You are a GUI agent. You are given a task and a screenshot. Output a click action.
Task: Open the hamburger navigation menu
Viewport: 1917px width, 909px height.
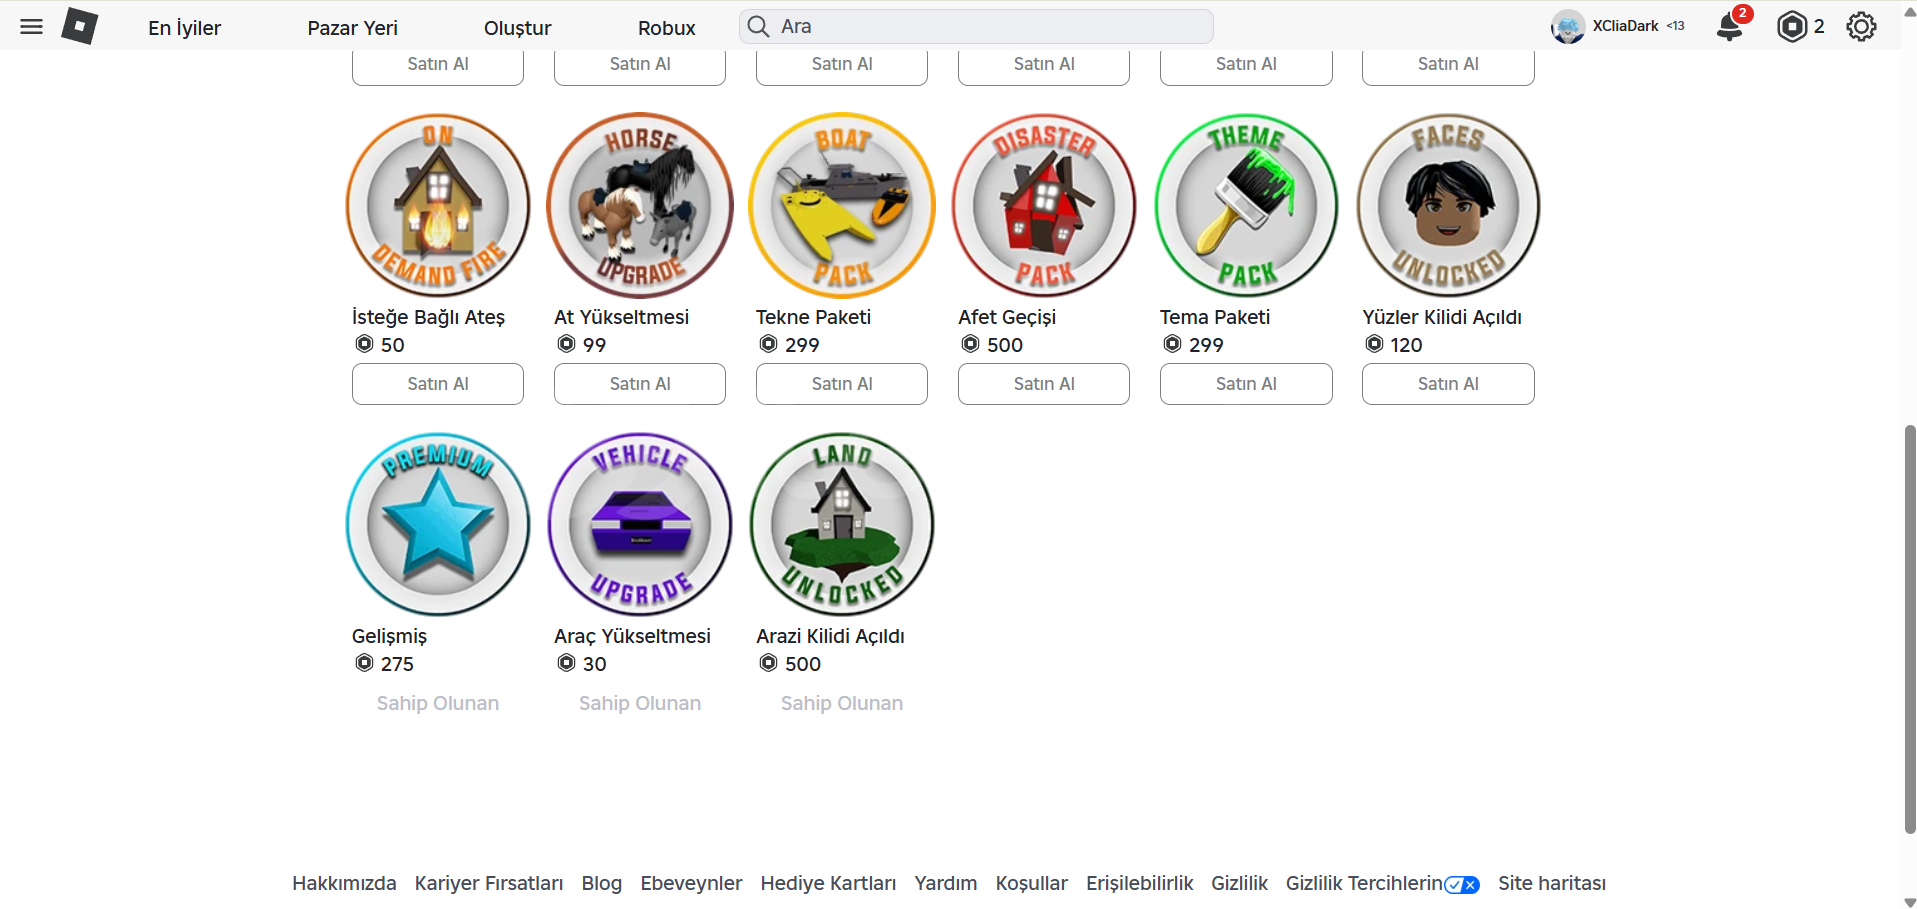(x=32, y=27)
